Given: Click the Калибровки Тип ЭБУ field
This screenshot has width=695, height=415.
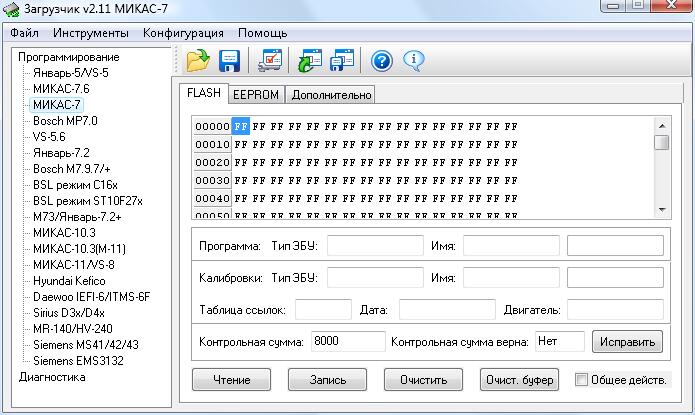Looking at the screenshot, I should point(375,278).
